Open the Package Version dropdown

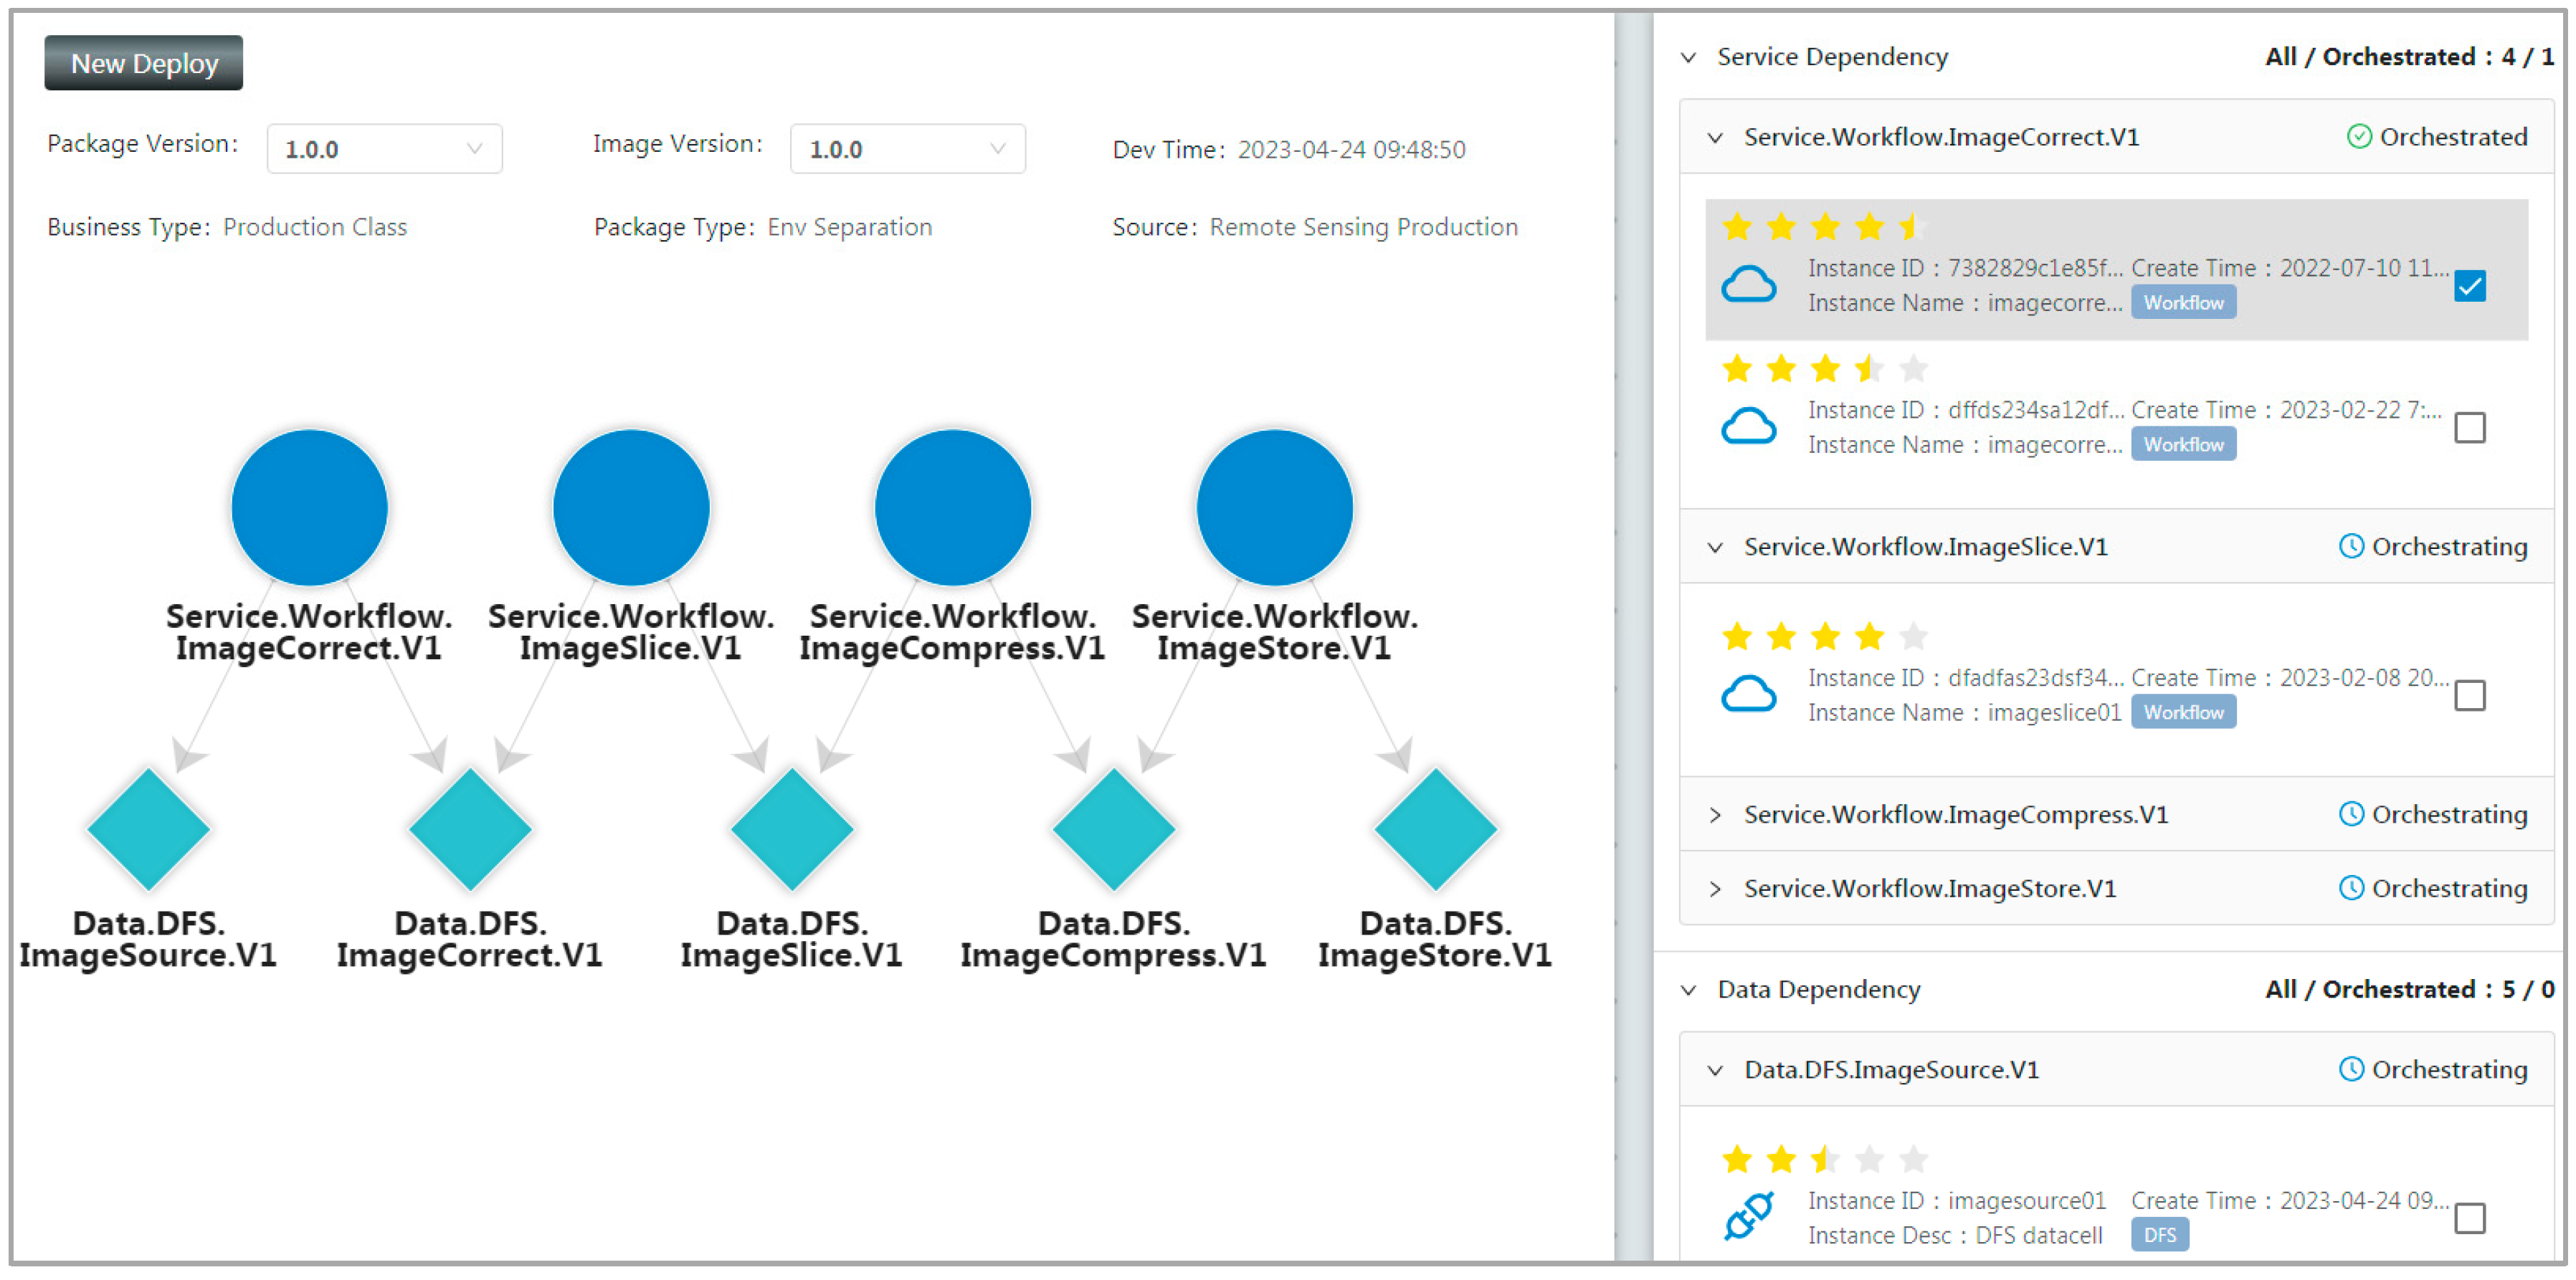(x=384, y=149)
